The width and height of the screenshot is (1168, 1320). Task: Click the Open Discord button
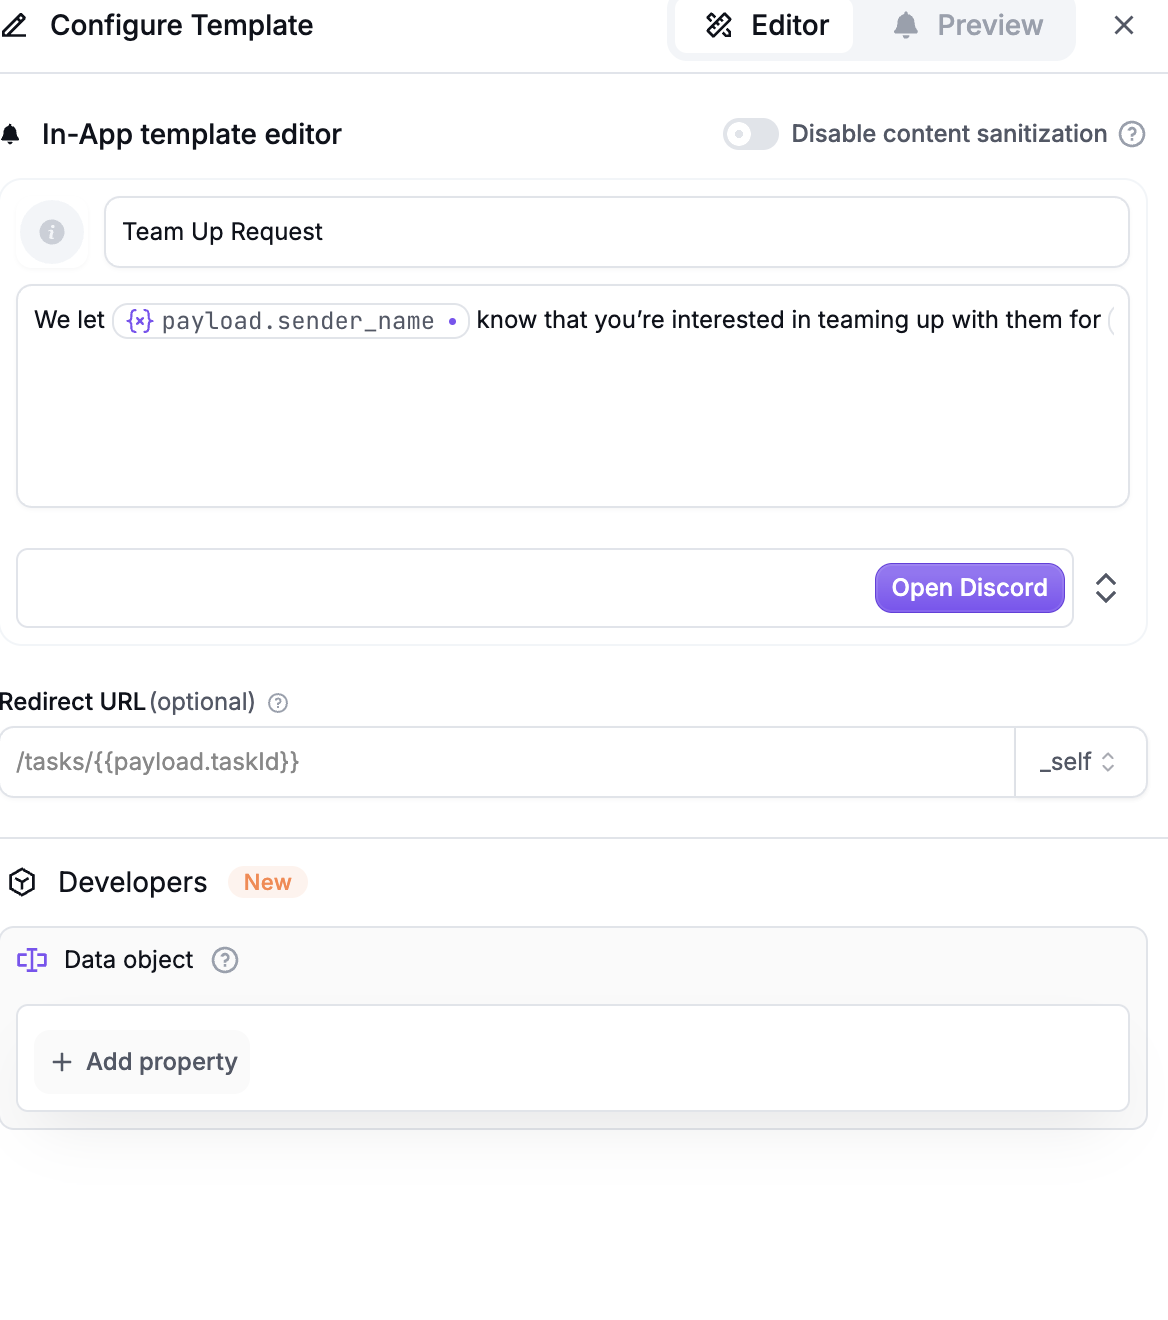[x=969, y=588]
